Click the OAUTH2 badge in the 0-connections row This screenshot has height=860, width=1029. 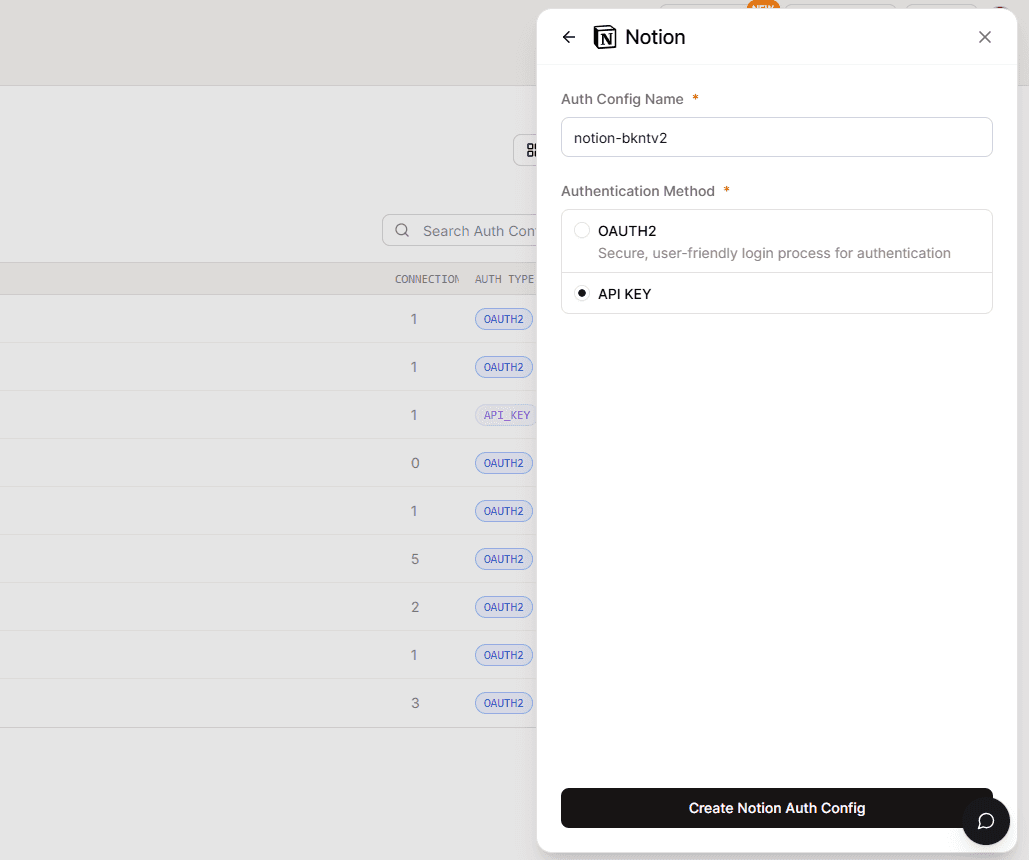click(503, 463)
